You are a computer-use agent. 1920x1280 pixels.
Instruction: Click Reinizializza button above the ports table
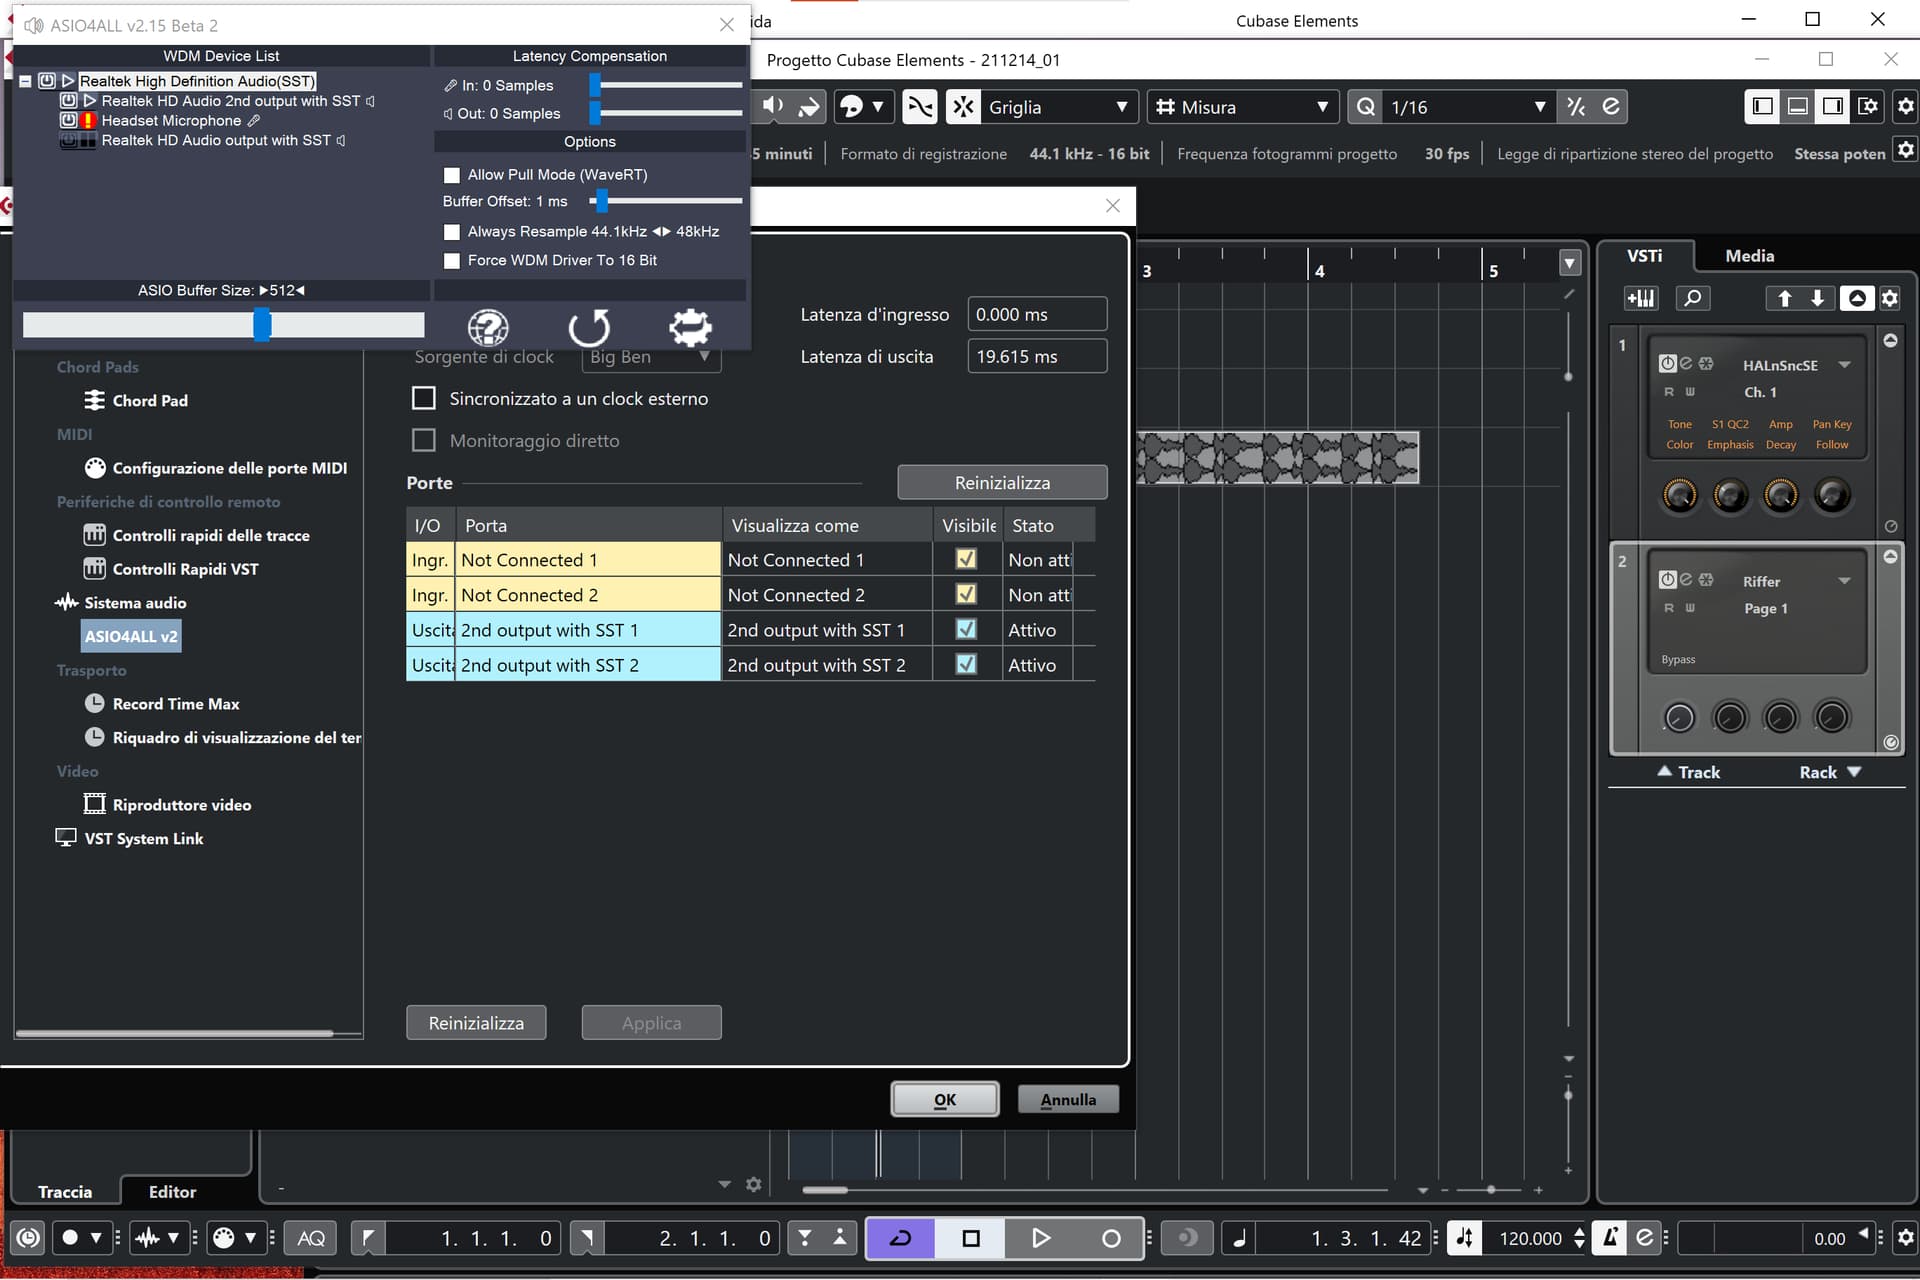[x=1001, y=482]
